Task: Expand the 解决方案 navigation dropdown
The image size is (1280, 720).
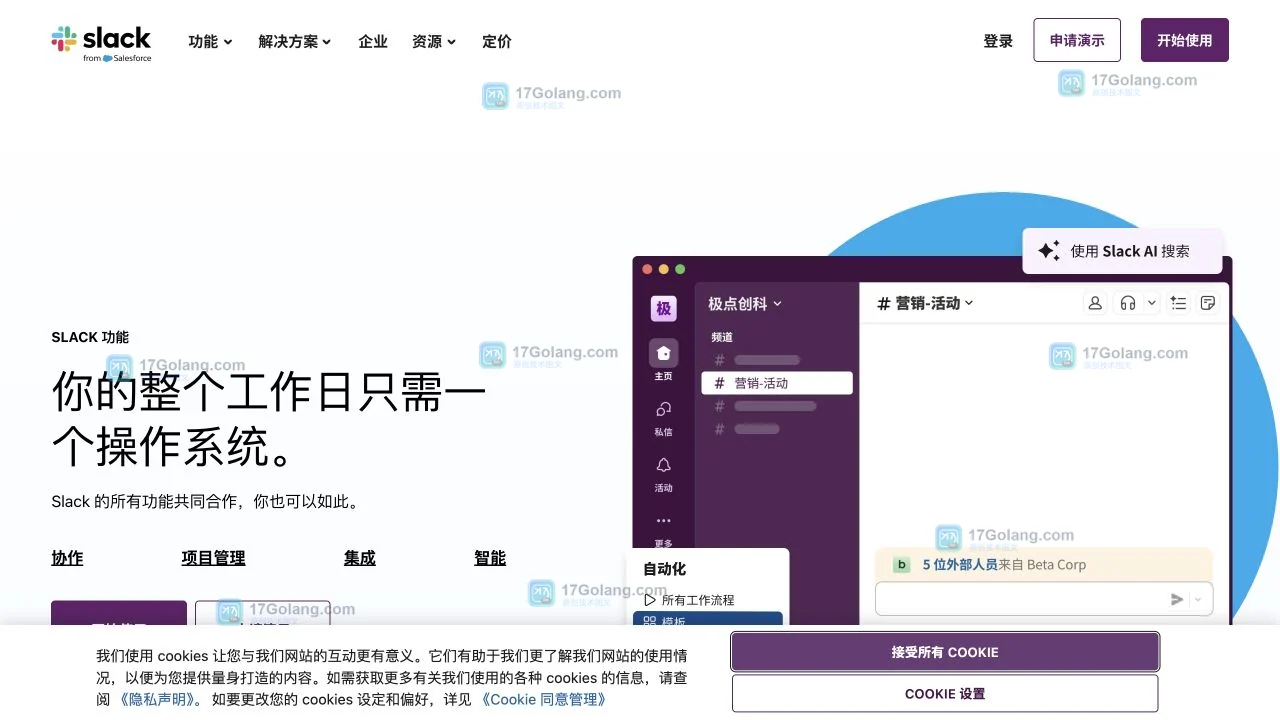Action: click(295, 41)
